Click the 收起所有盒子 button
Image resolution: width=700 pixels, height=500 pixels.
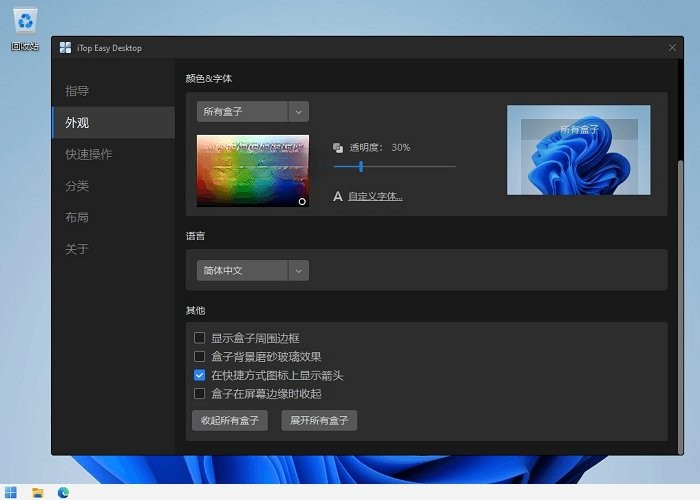tap(230, 421)
